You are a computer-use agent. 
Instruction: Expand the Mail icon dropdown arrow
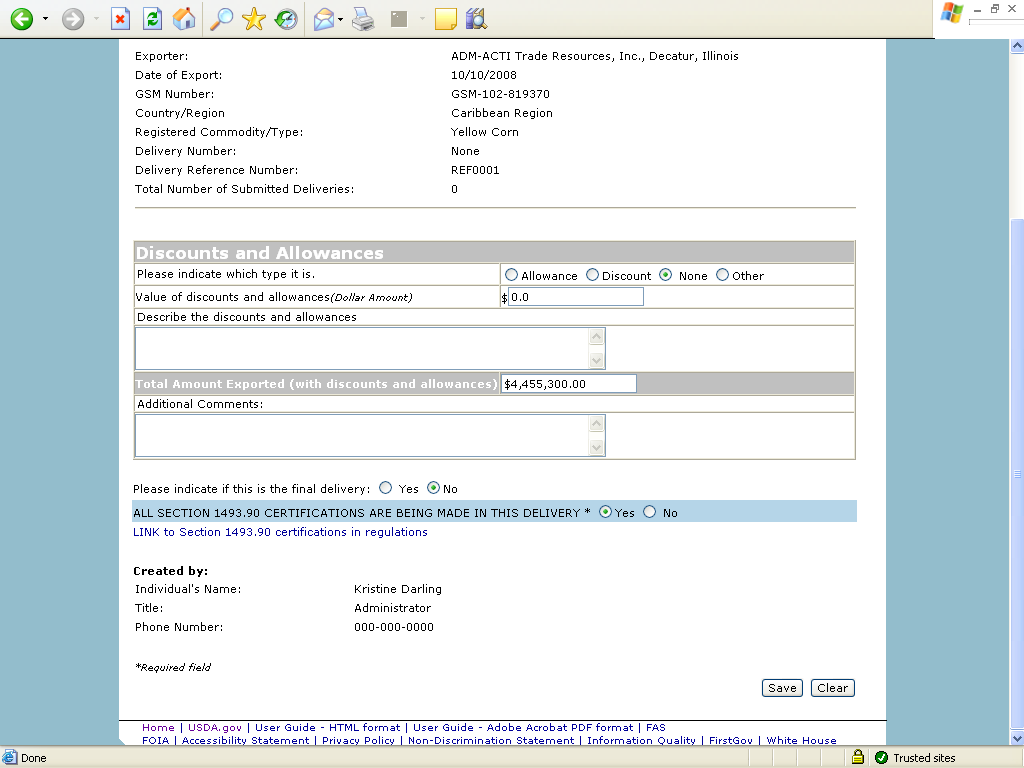[340, 19]
